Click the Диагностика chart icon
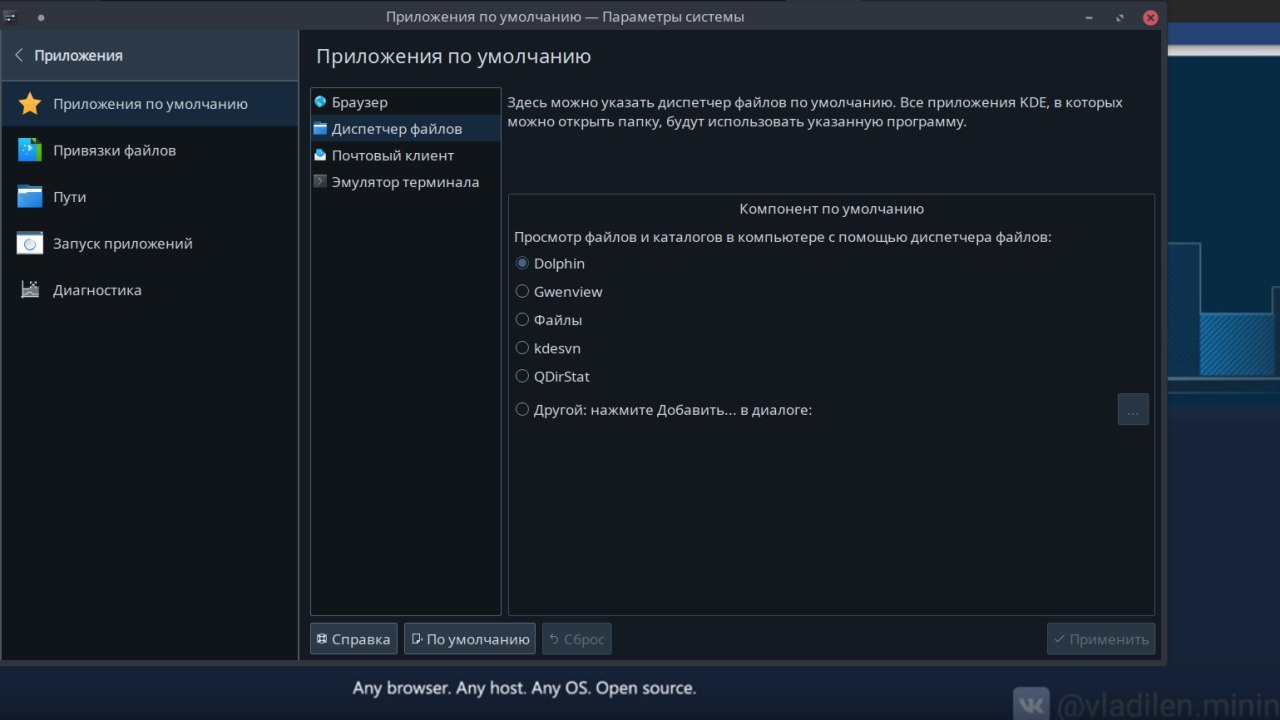The width and height of the screenshot is (1280, 720). click(x=30, y=290)
